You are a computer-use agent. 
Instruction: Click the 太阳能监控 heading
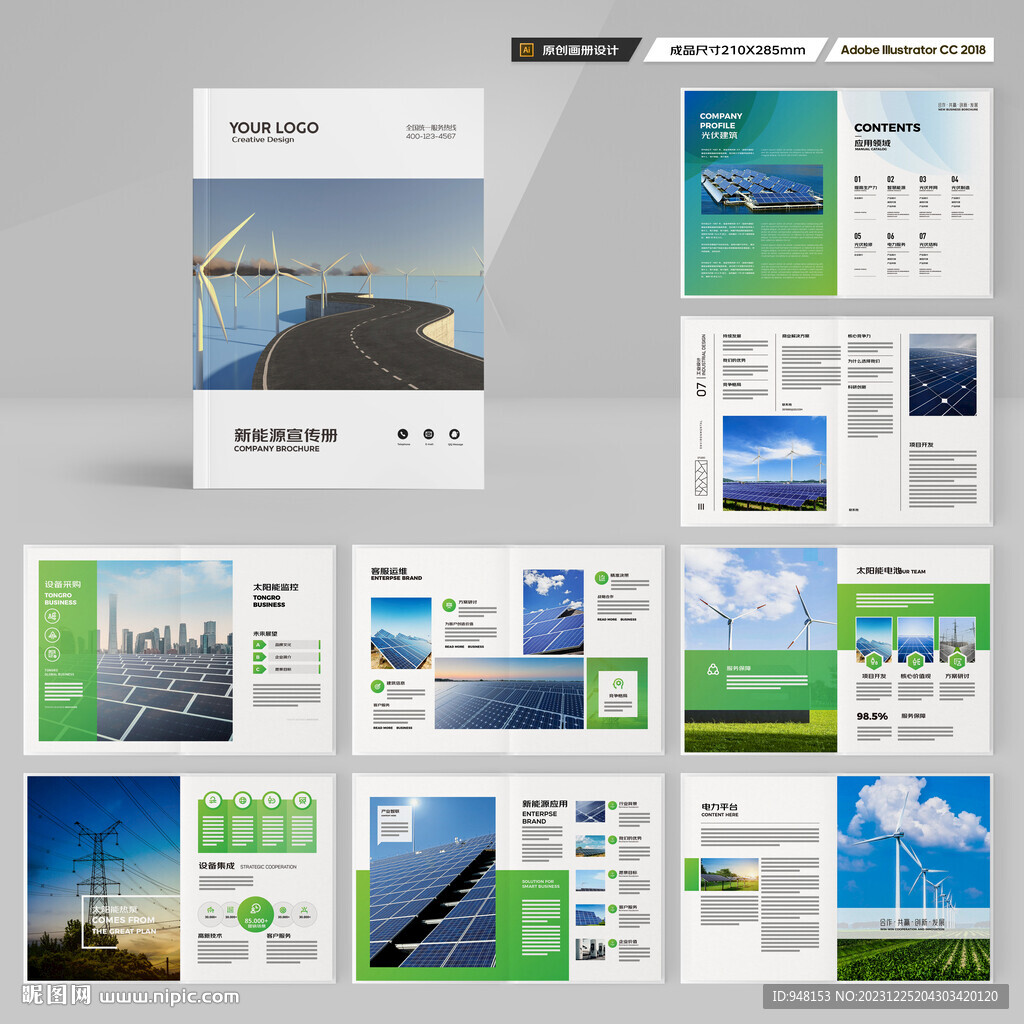pyautogui.click(x=276, y=587)
